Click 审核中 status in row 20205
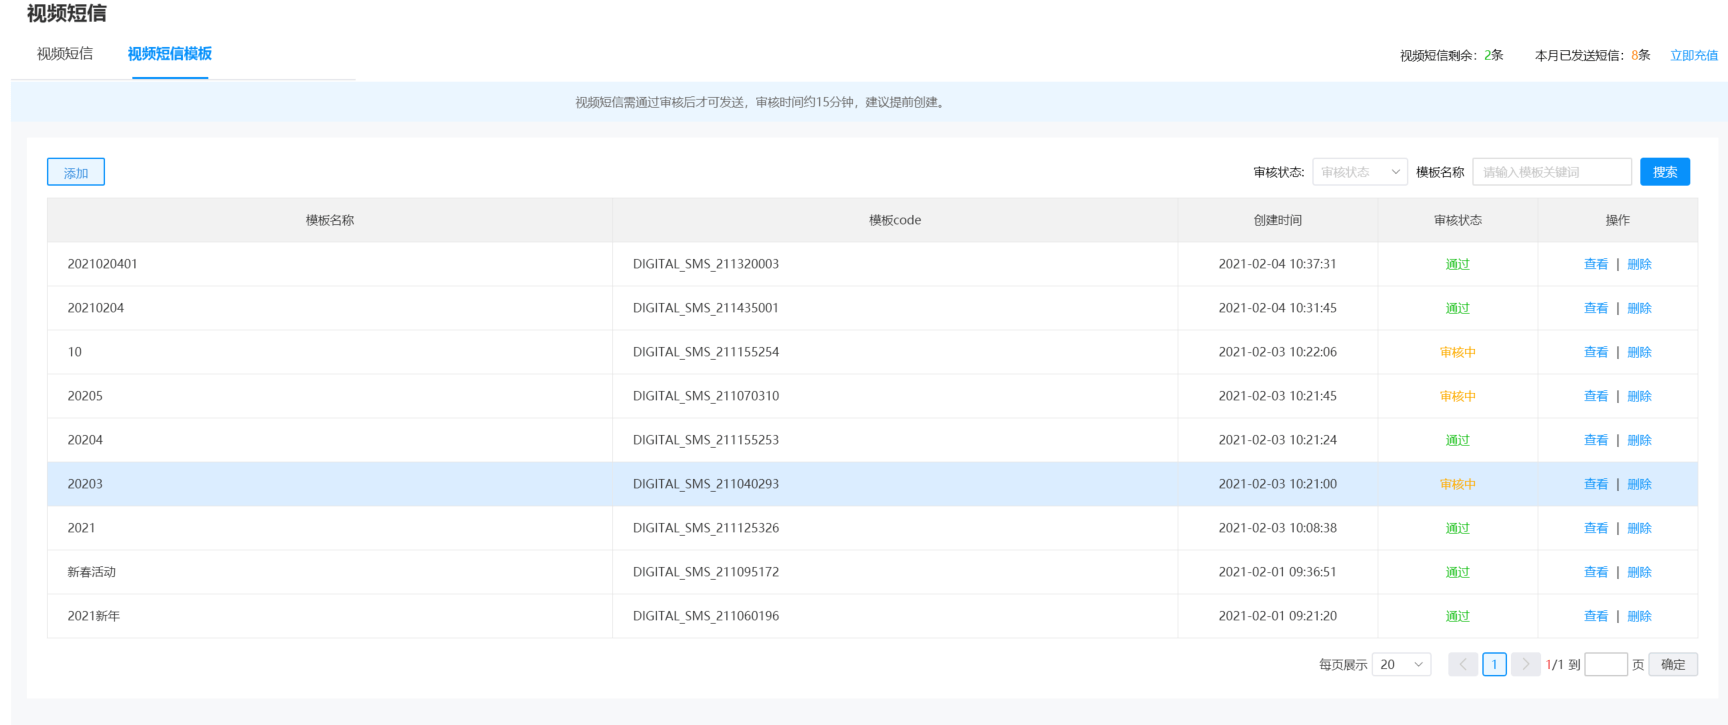1728x725 pixels. tap(1458, 396)
